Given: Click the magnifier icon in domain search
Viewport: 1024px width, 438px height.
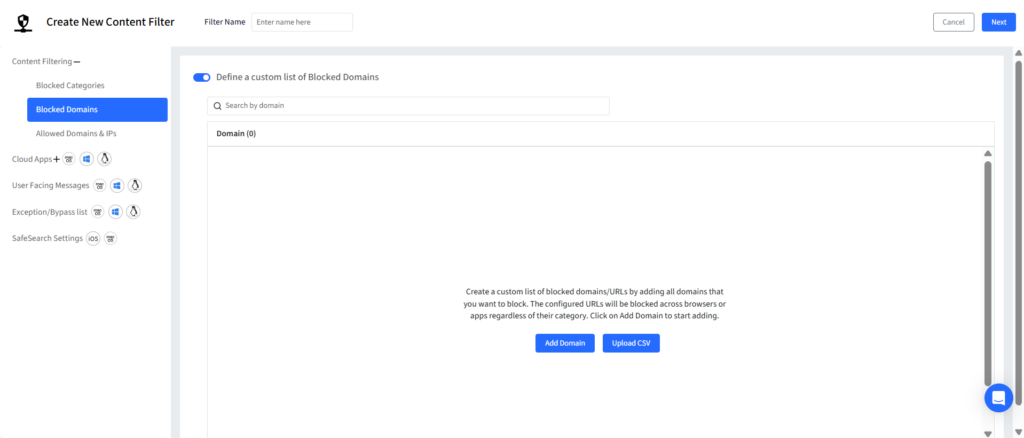Looking at the screenshot, I should pos(217,106).
